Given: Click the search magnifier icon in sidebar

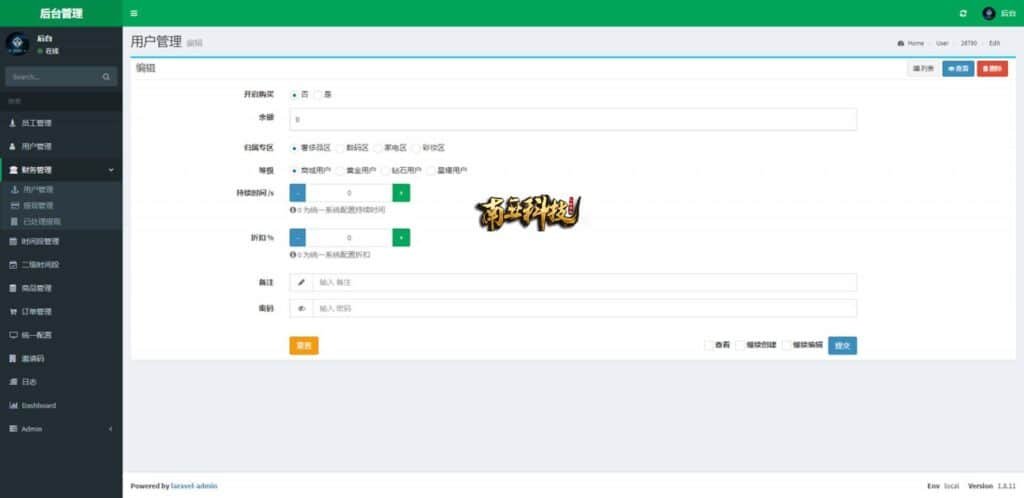Looking at the screenshot, I should [106, 77].
